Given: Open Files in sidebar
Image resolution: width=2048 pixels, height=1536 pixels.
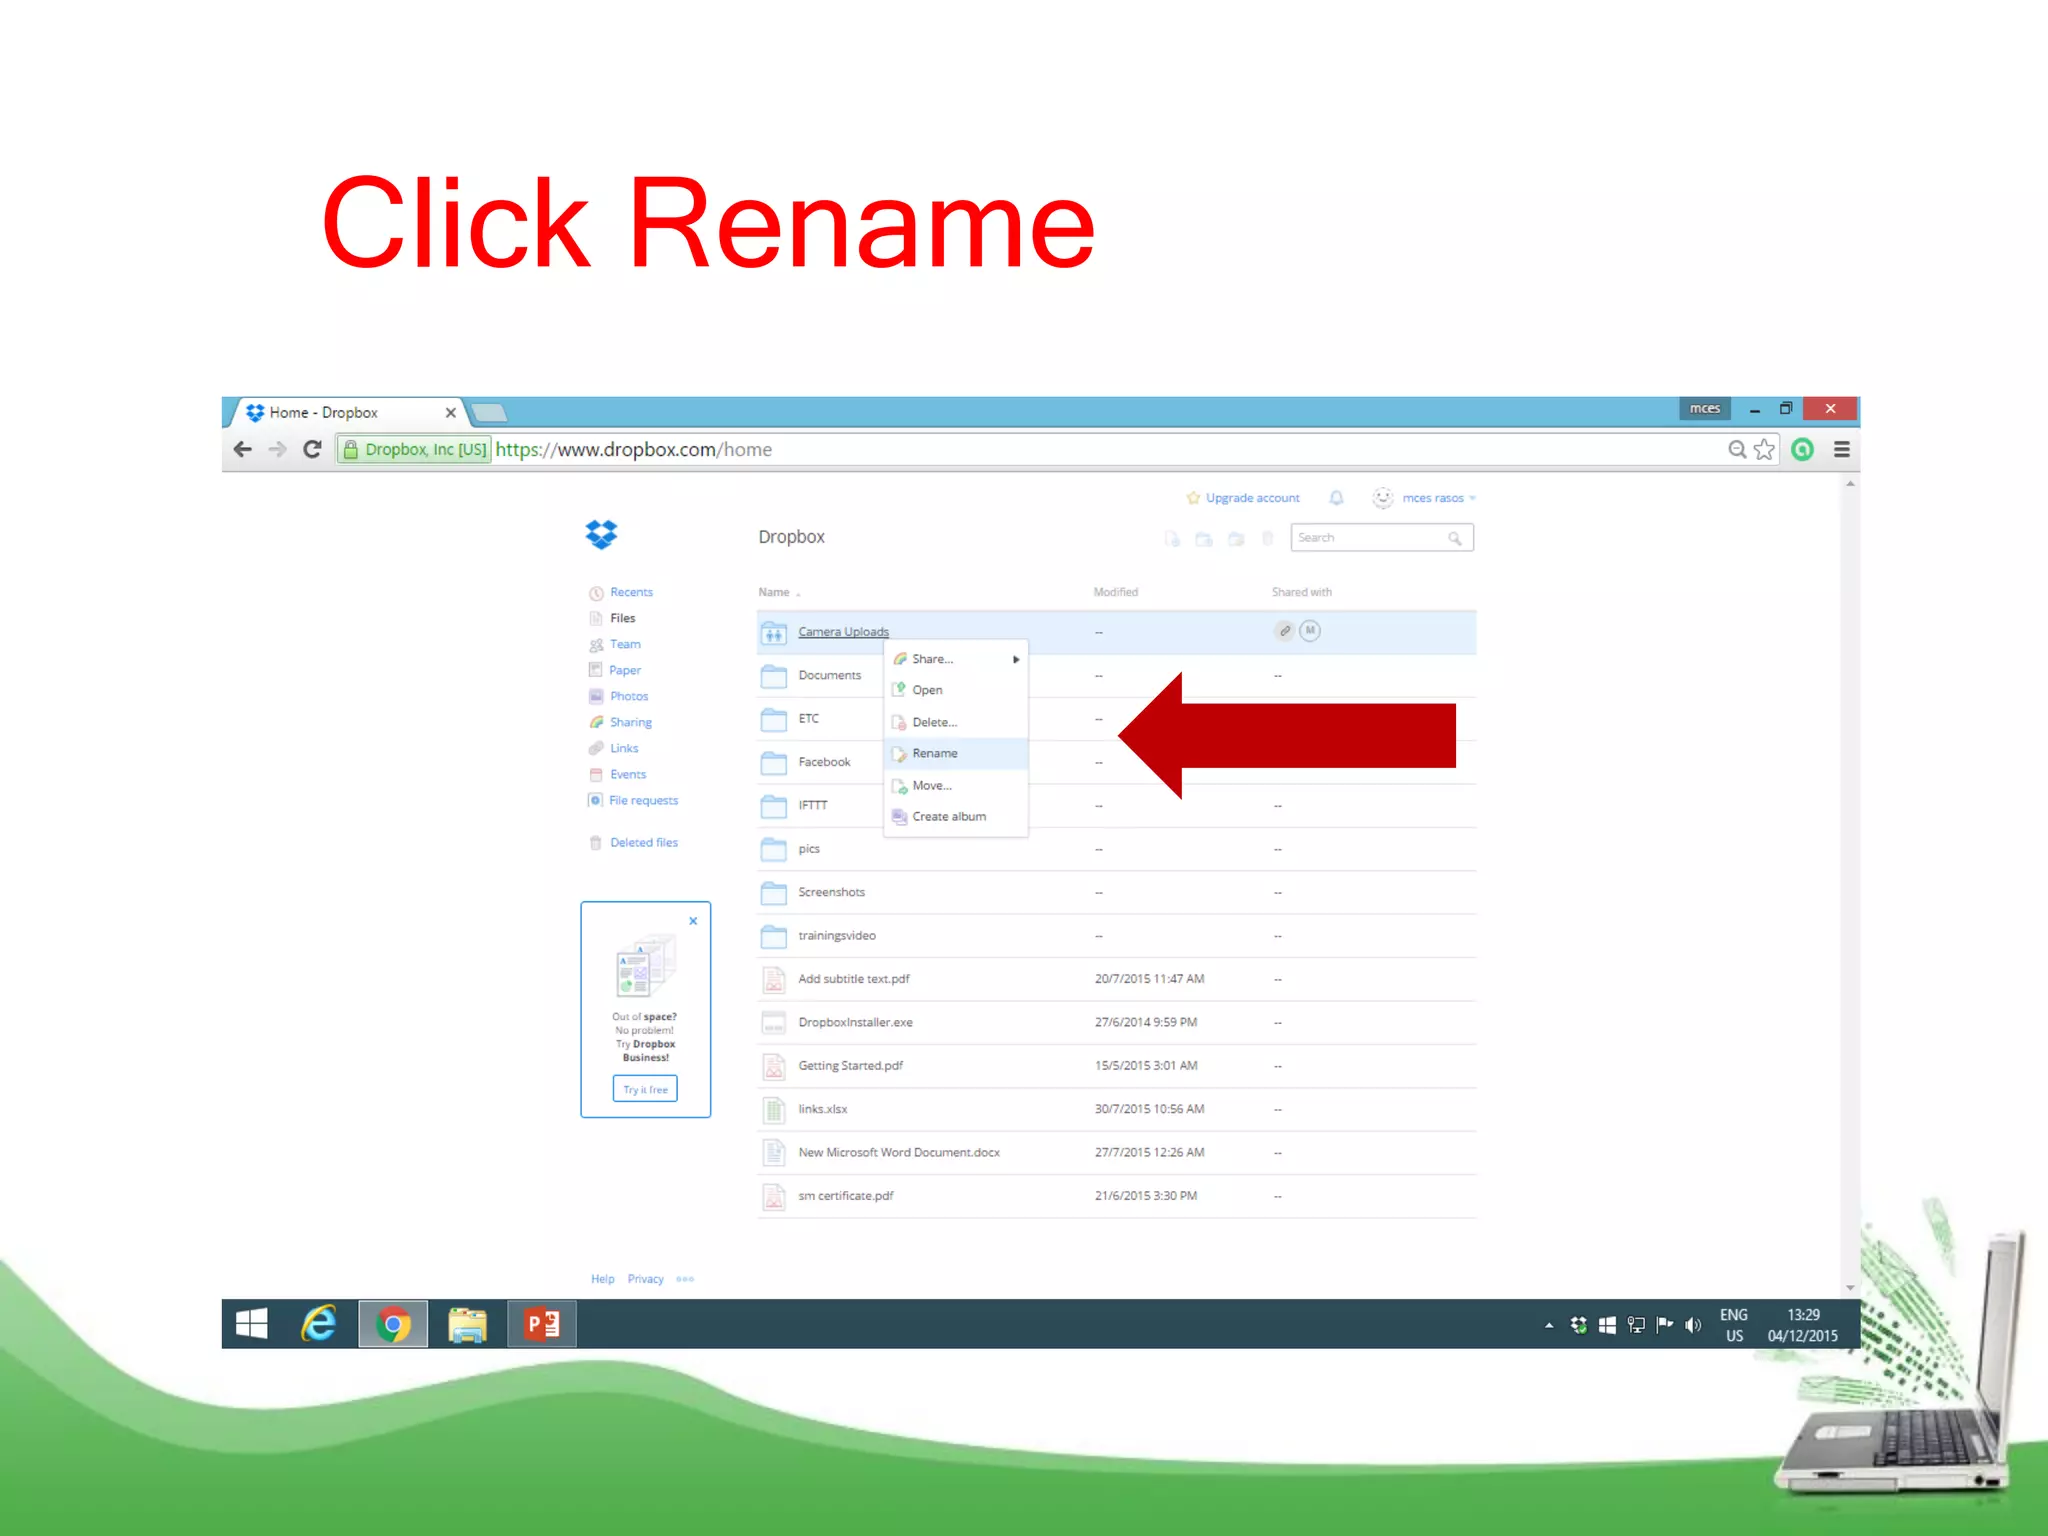Looking at the screenshot, I should coord(622,618).
